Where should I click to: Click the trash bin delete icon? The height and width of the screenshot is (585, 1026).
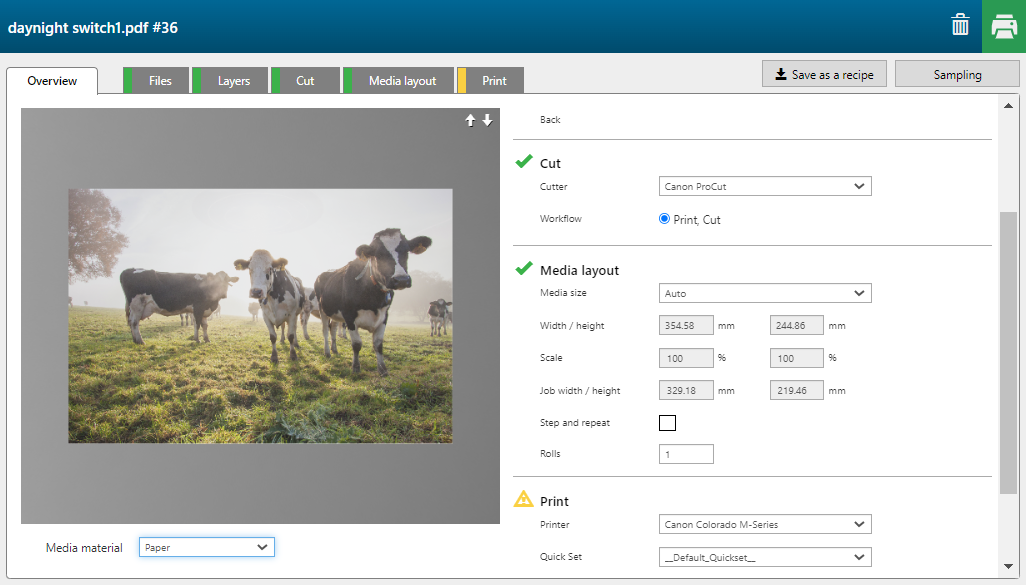(x=960, y=26)
